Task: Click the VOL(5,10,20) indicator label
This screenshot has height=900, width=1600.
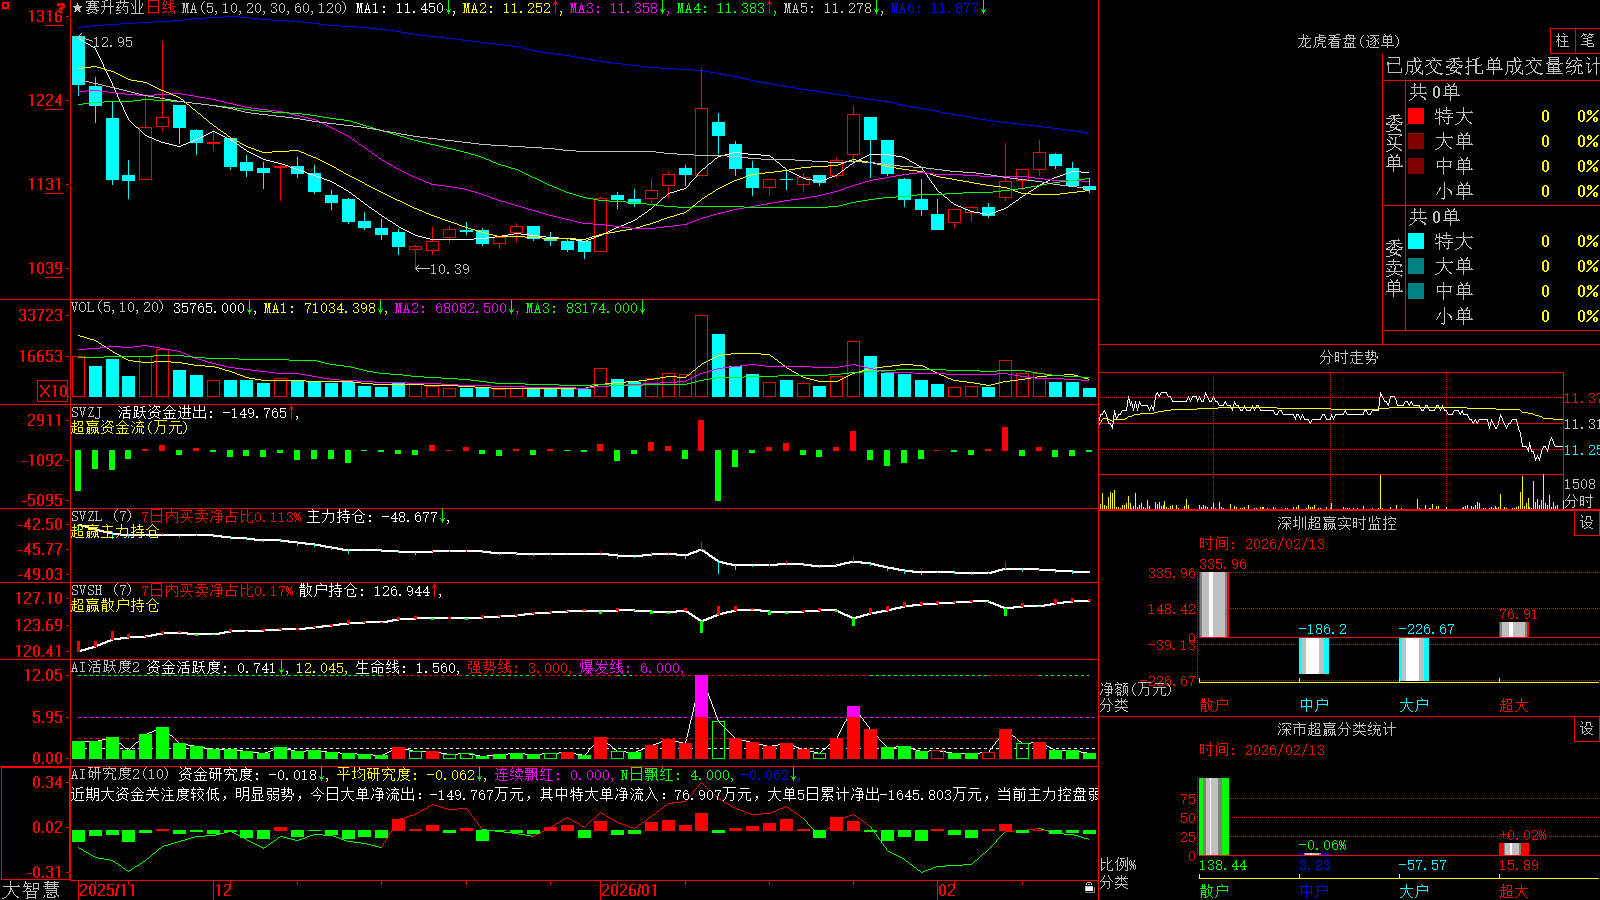Action: coord(117,307)
